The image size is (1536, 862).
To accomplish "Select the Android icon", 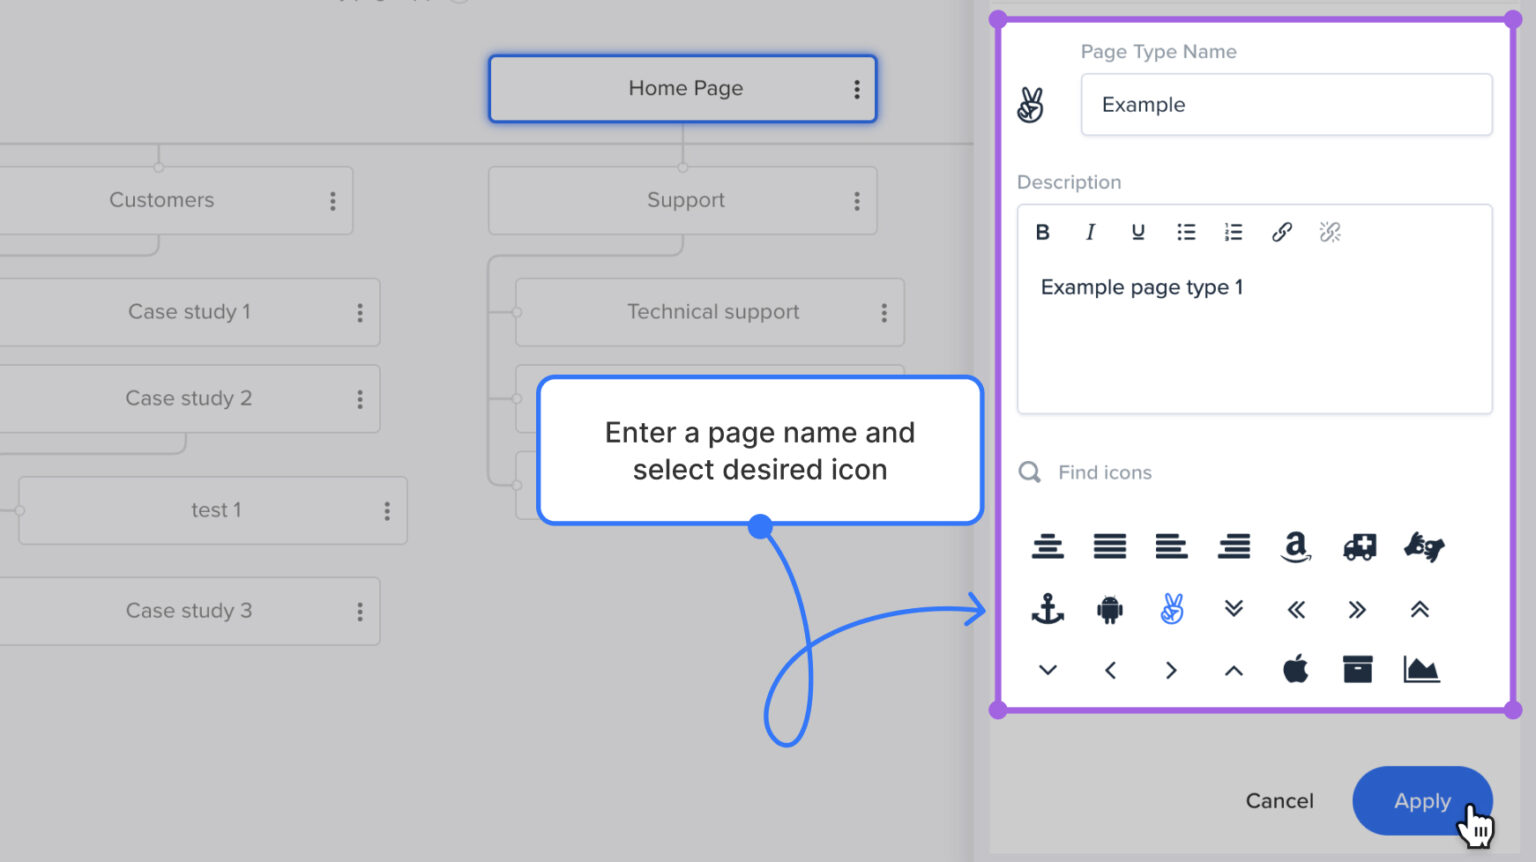I will 1110,609.
